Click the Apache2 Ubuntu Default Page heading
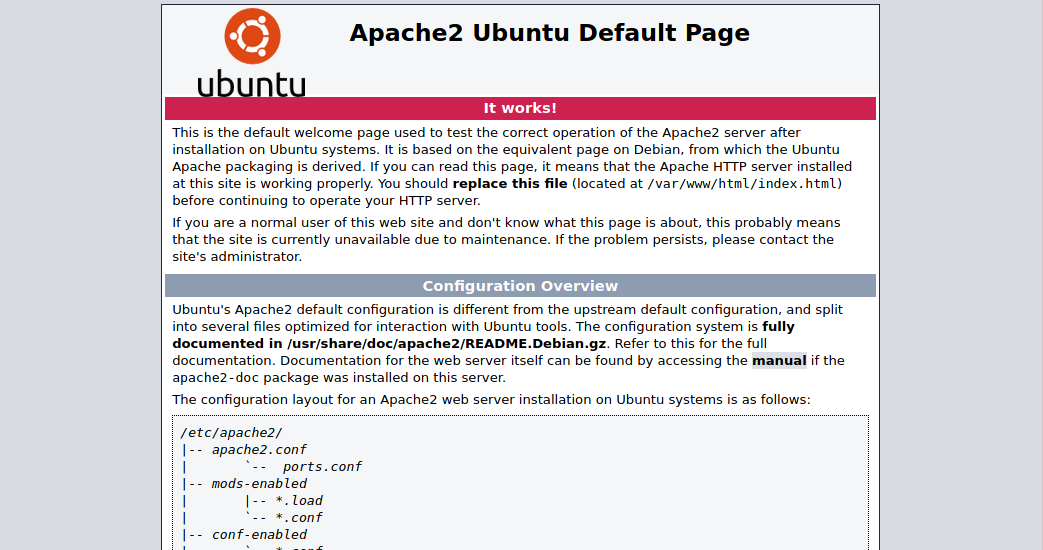 (x=549, y=33)
